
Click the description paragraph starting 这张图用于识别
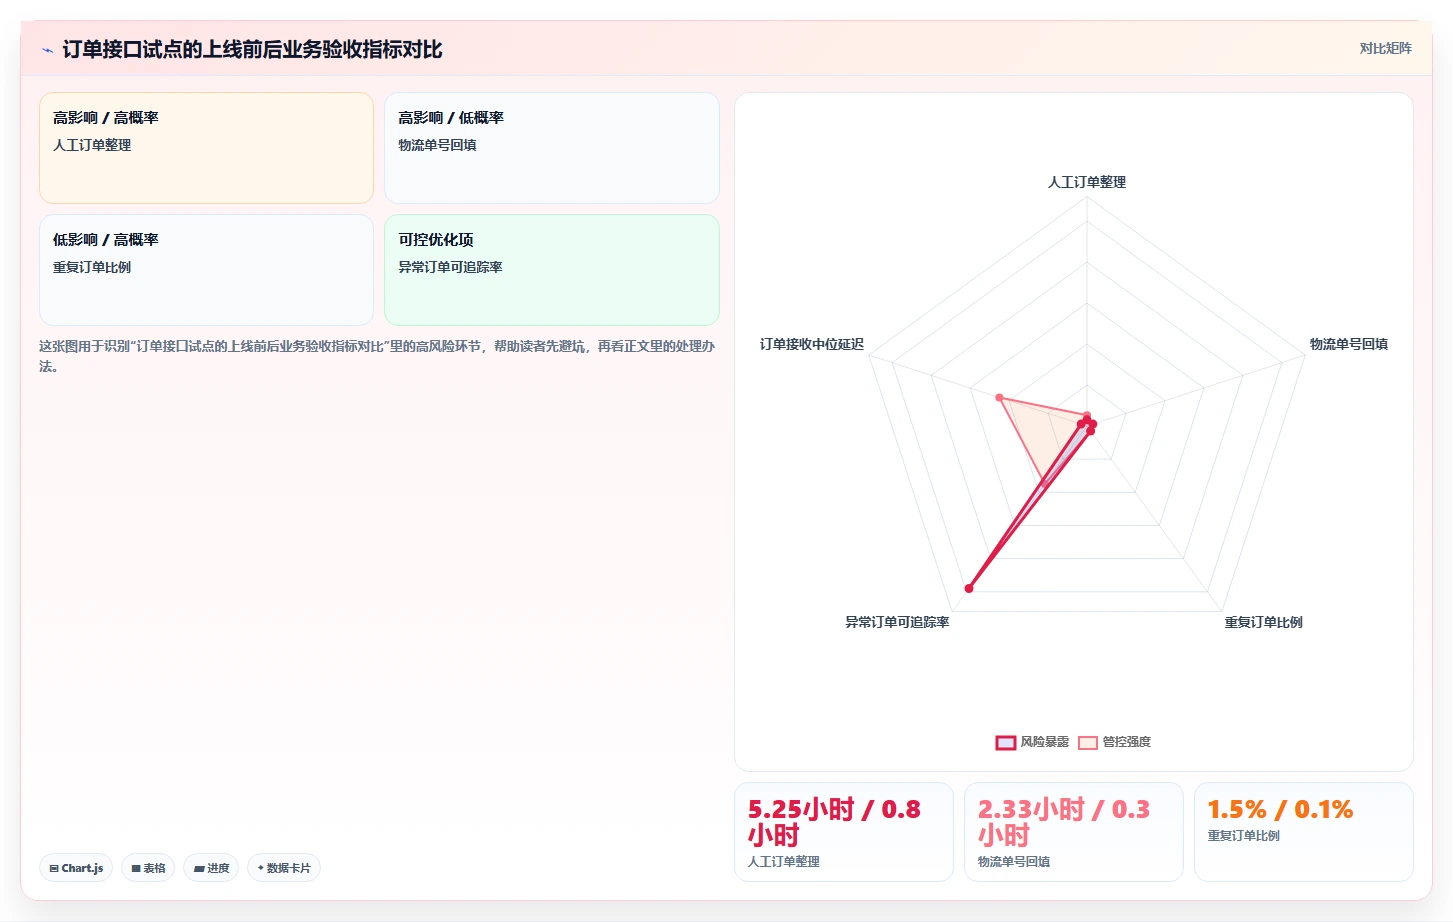(x=379, y=356)
